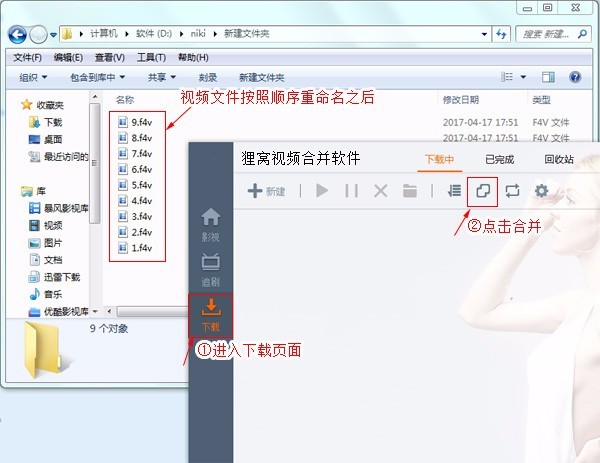Image resolution: width=600 pixels, height=463 pixels.
Task: Open the 追剧 TV sidebar icon
Action: click(x=210, y=270)
